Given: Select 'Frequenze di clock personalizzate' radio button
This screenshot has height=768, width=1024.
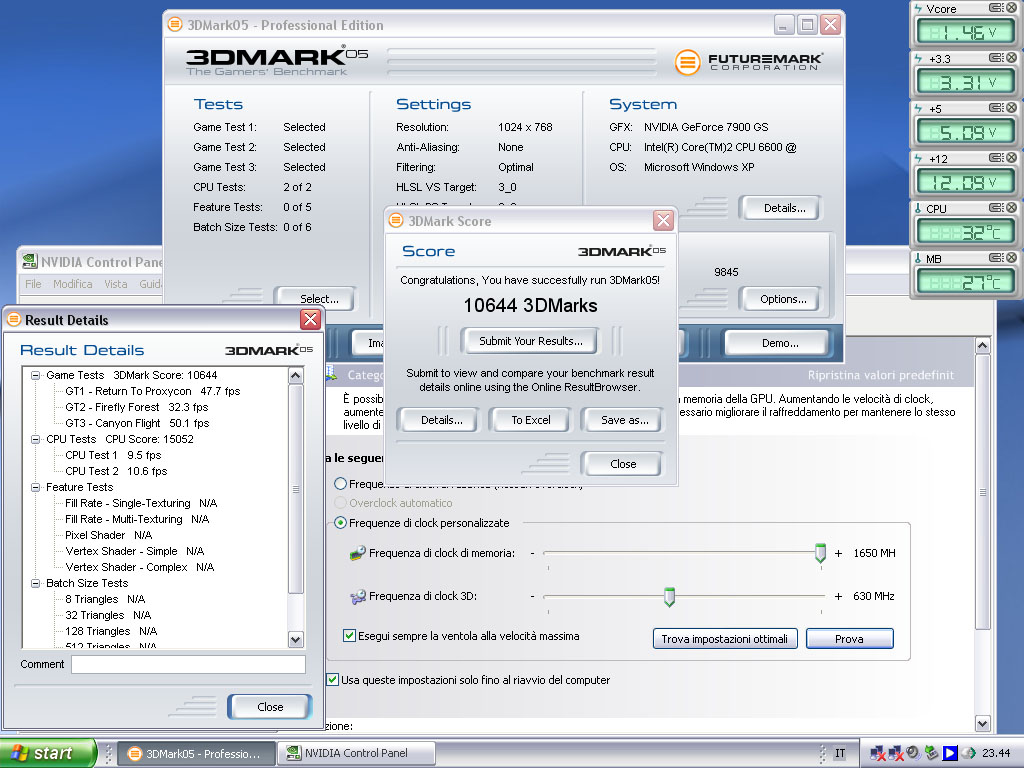Looking at the screenshot, I should tap(340, 523).
